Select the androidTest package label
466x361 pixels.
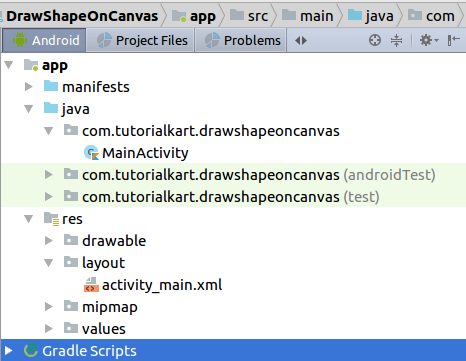pos(259,175)
